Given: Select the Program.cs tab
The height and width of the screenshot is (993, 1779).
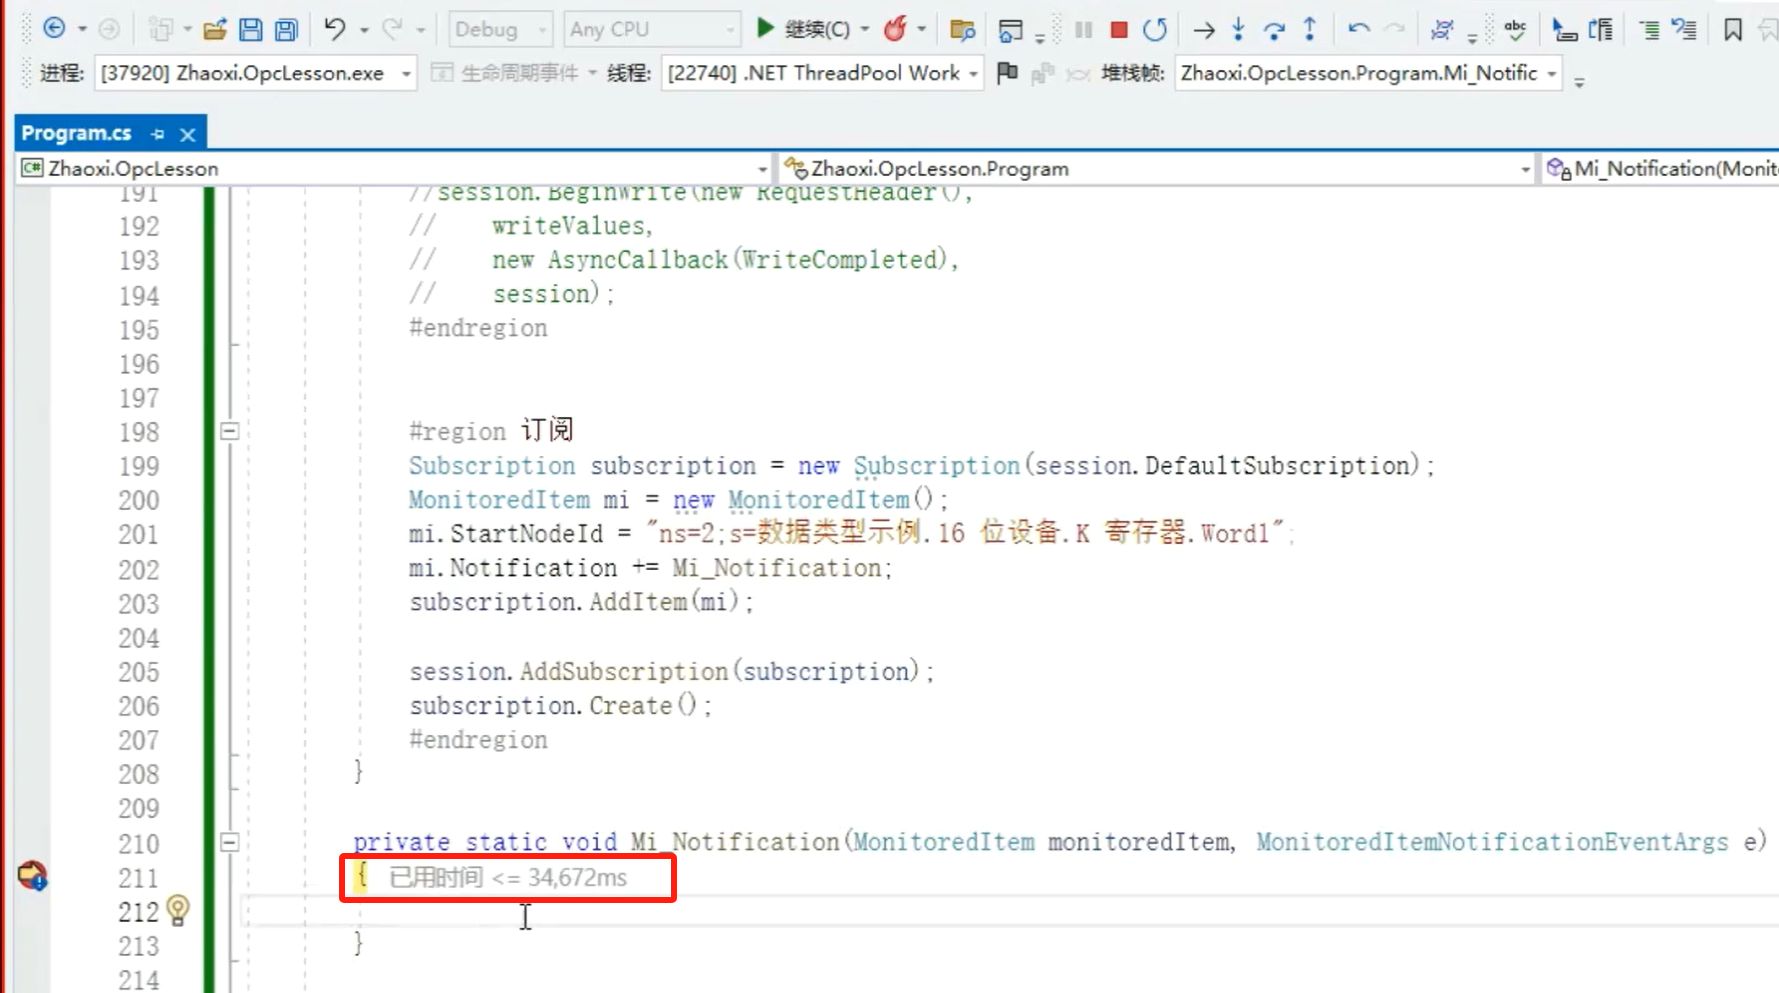Looking at the screenshot, I should 77,133.
